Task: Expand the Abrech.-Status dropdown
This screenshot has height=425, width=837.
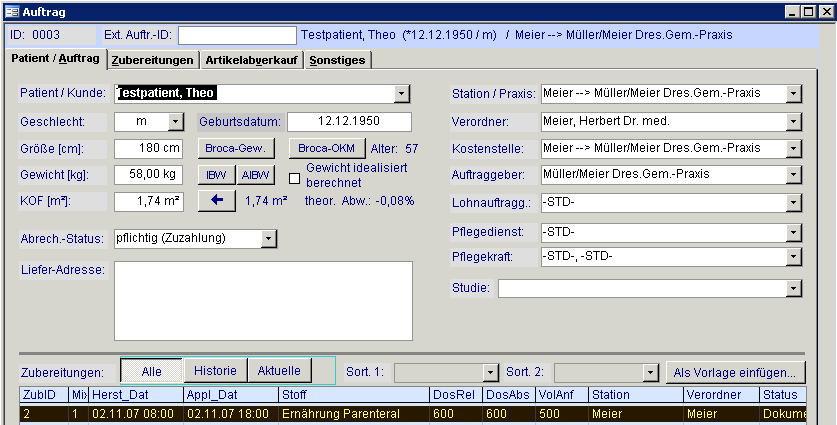Action: [x=269, y=239]
